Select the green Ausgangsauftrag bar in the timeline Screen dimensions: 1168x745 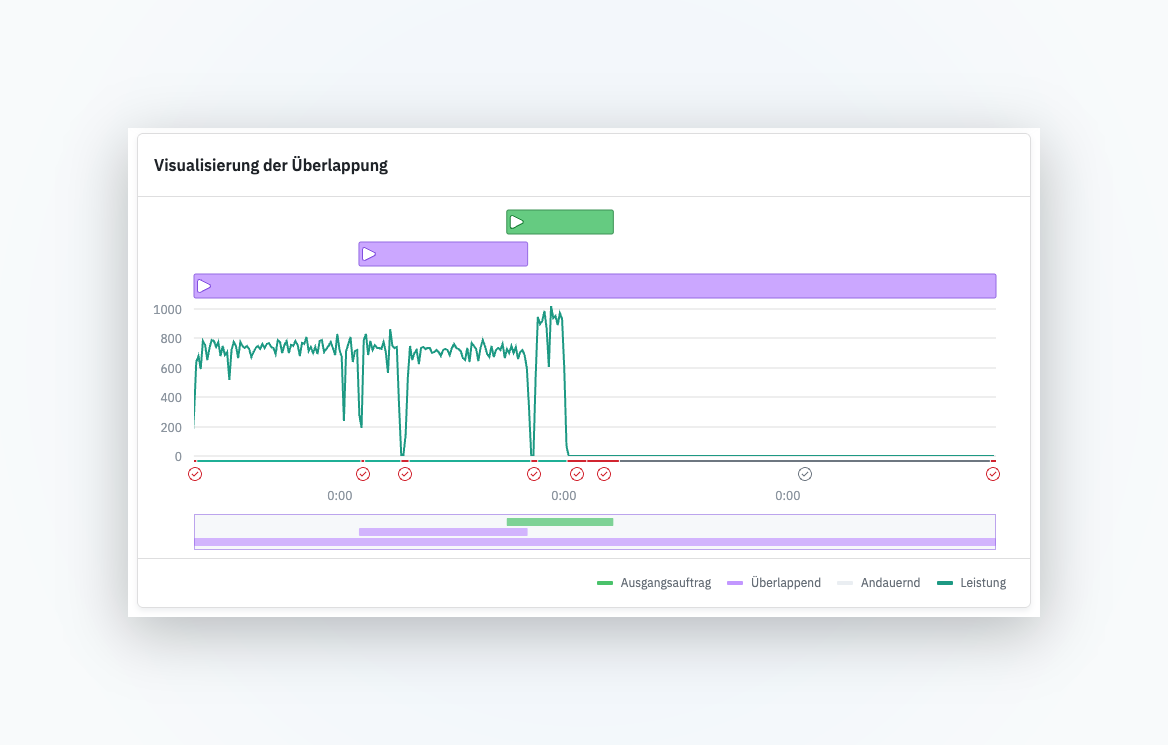560,222
